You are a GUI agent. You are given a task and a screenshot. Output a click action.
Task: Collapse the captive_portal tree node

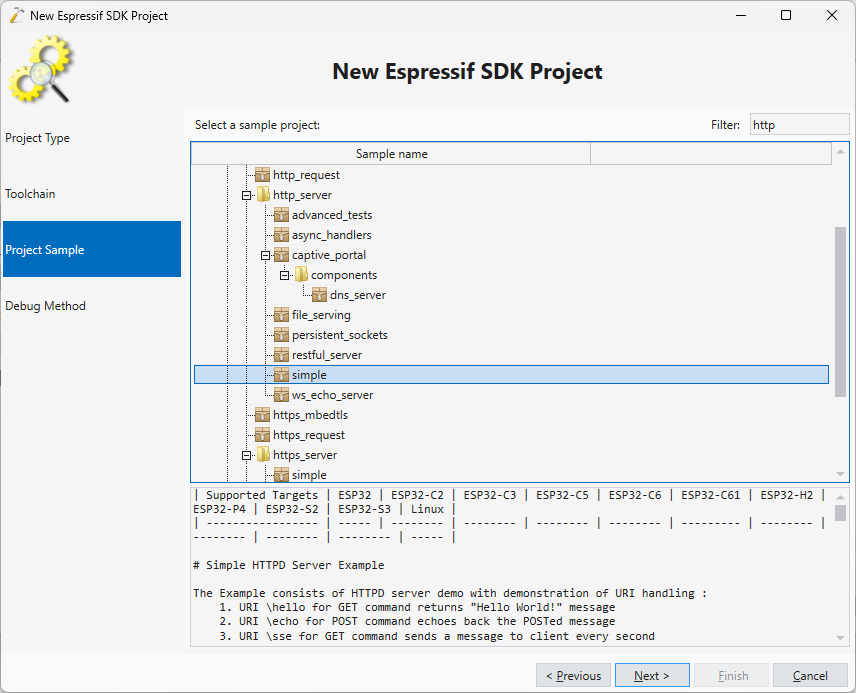coord(266,255)
